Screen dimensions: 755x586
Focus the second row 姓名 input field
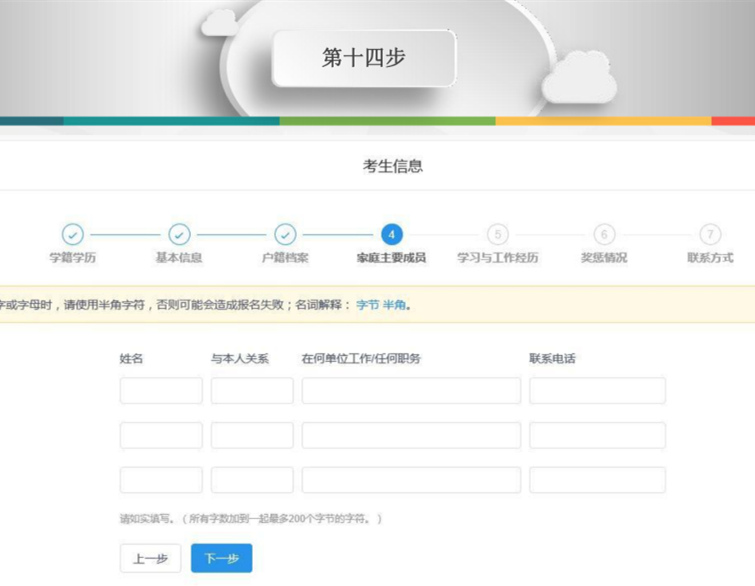point(161,435)
